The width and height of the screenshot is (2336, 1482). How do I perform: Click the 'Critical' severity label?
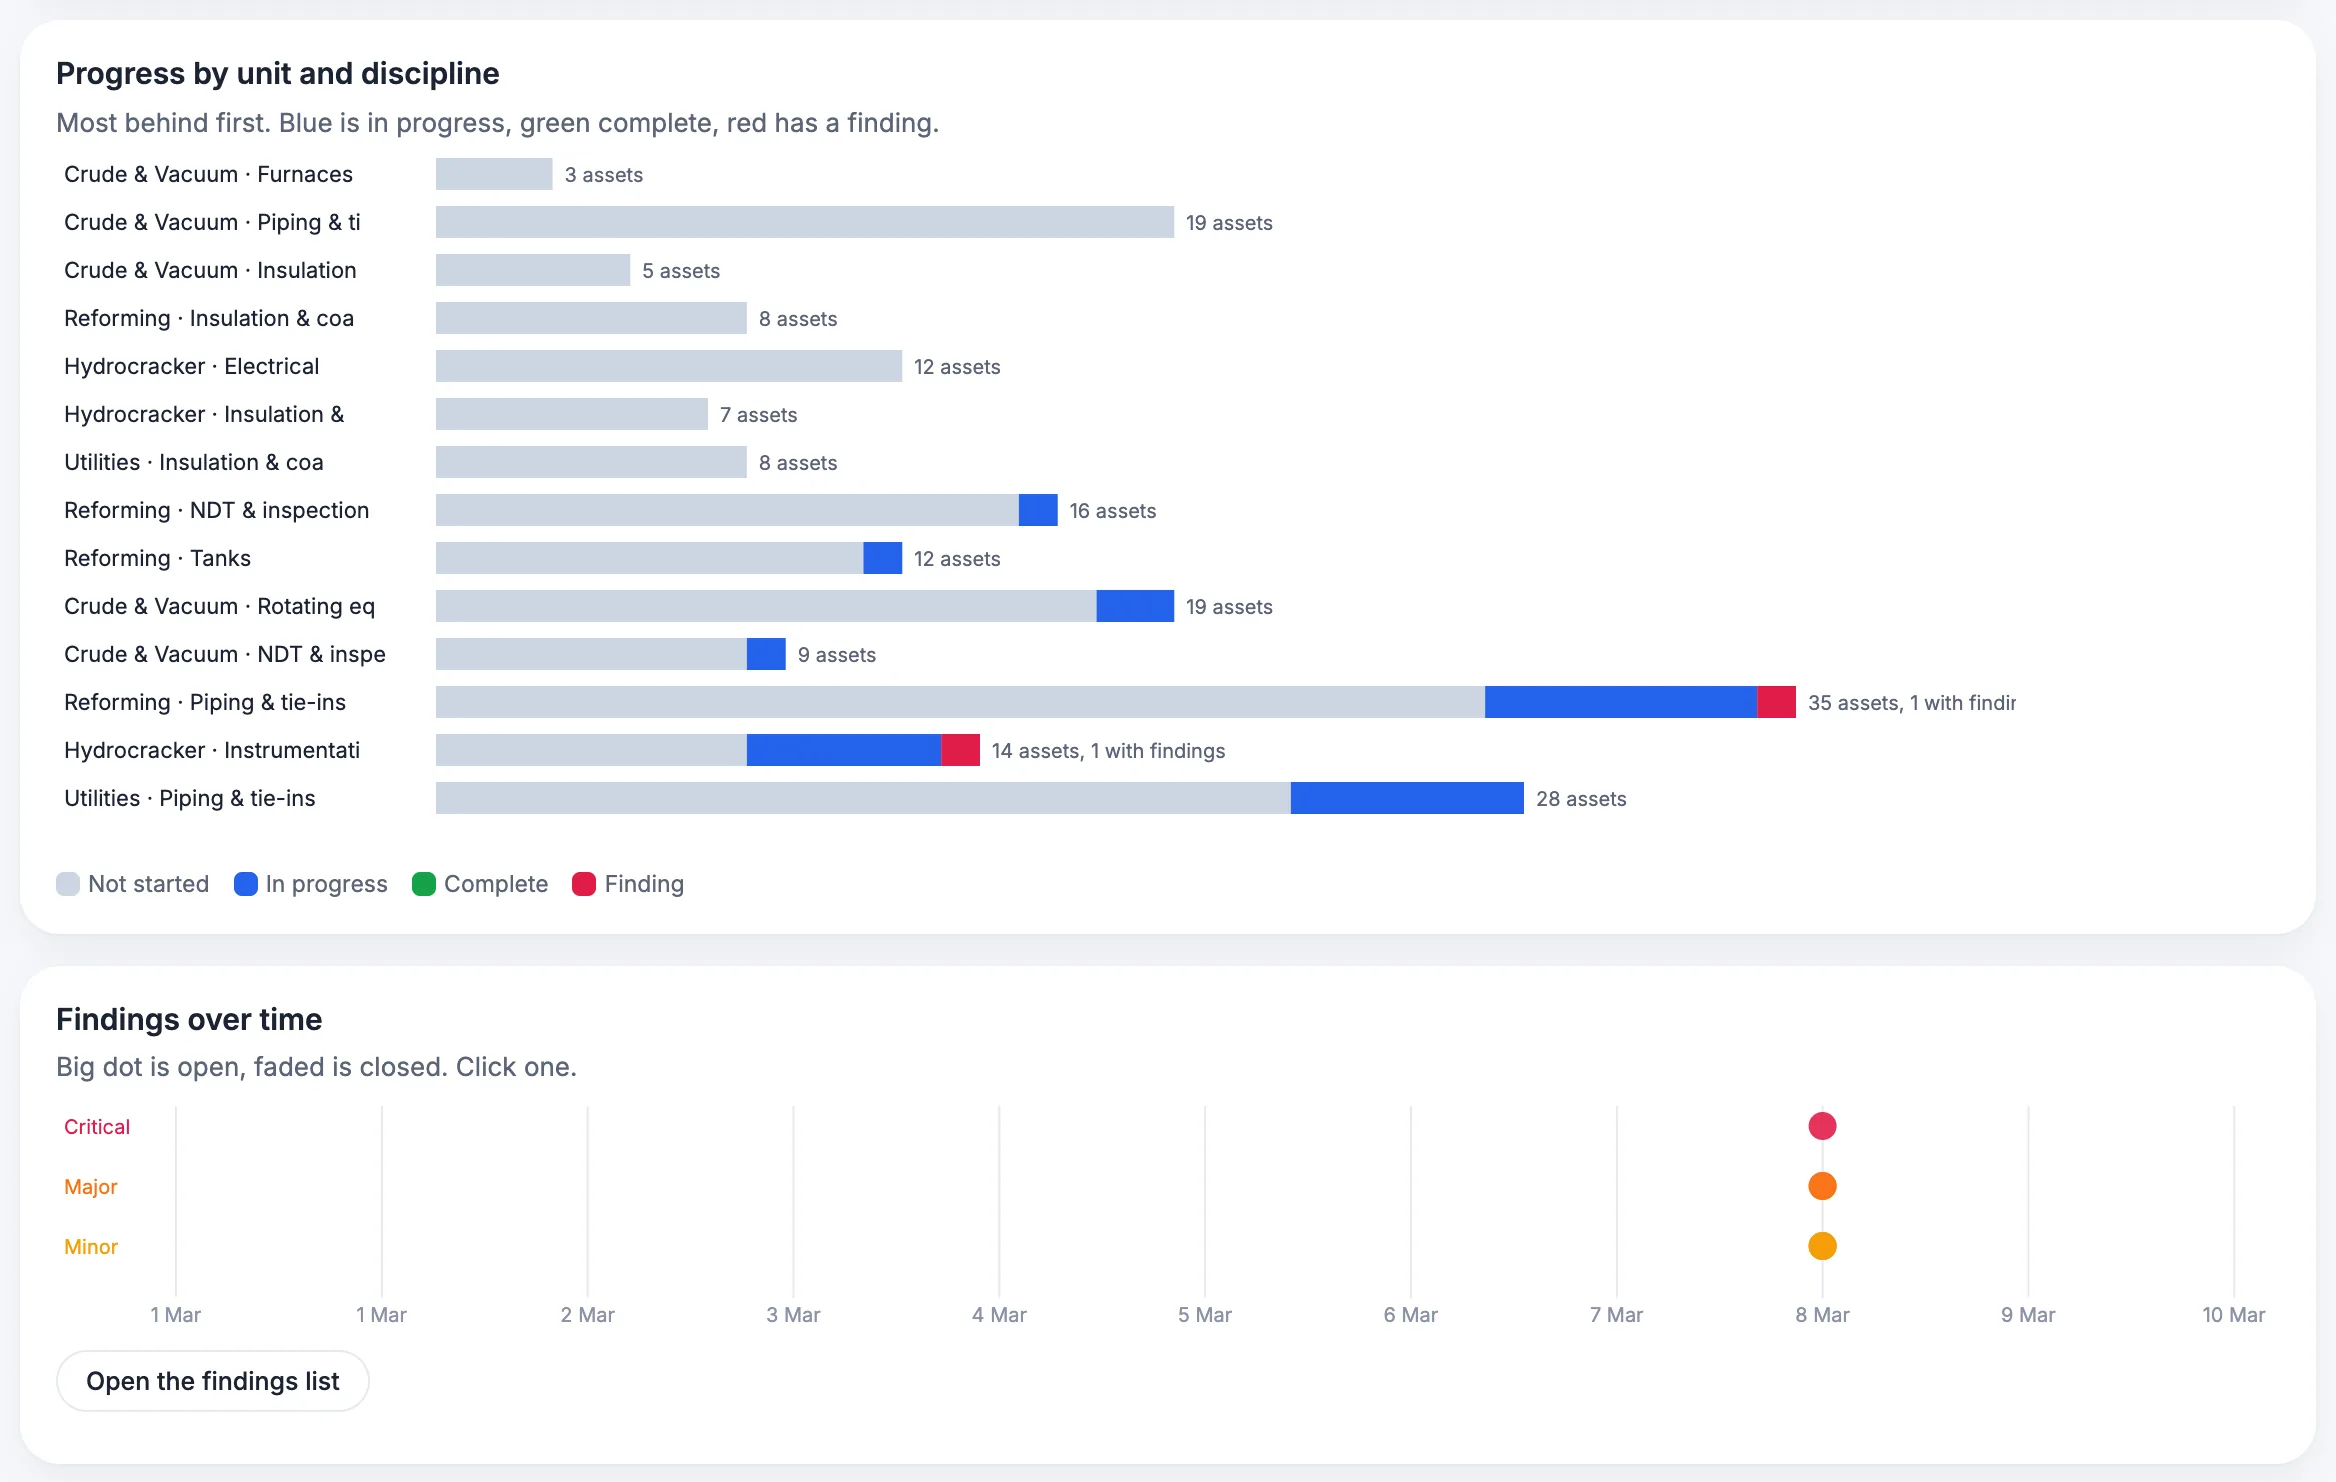(x=97, y=1126)
